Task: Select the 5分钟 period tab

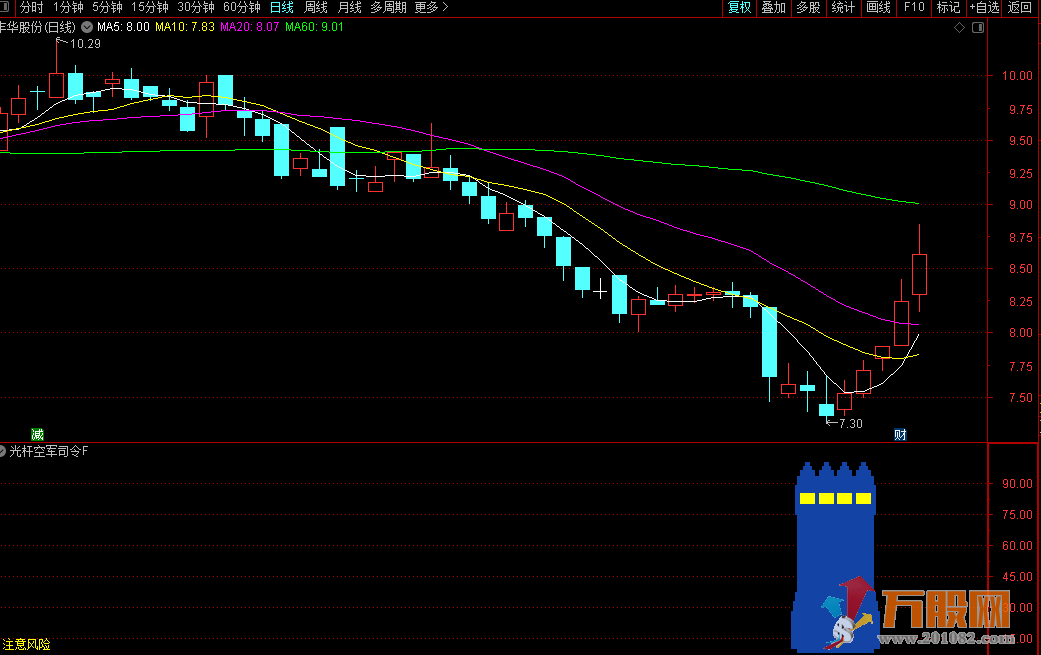Action: point(107,7)
